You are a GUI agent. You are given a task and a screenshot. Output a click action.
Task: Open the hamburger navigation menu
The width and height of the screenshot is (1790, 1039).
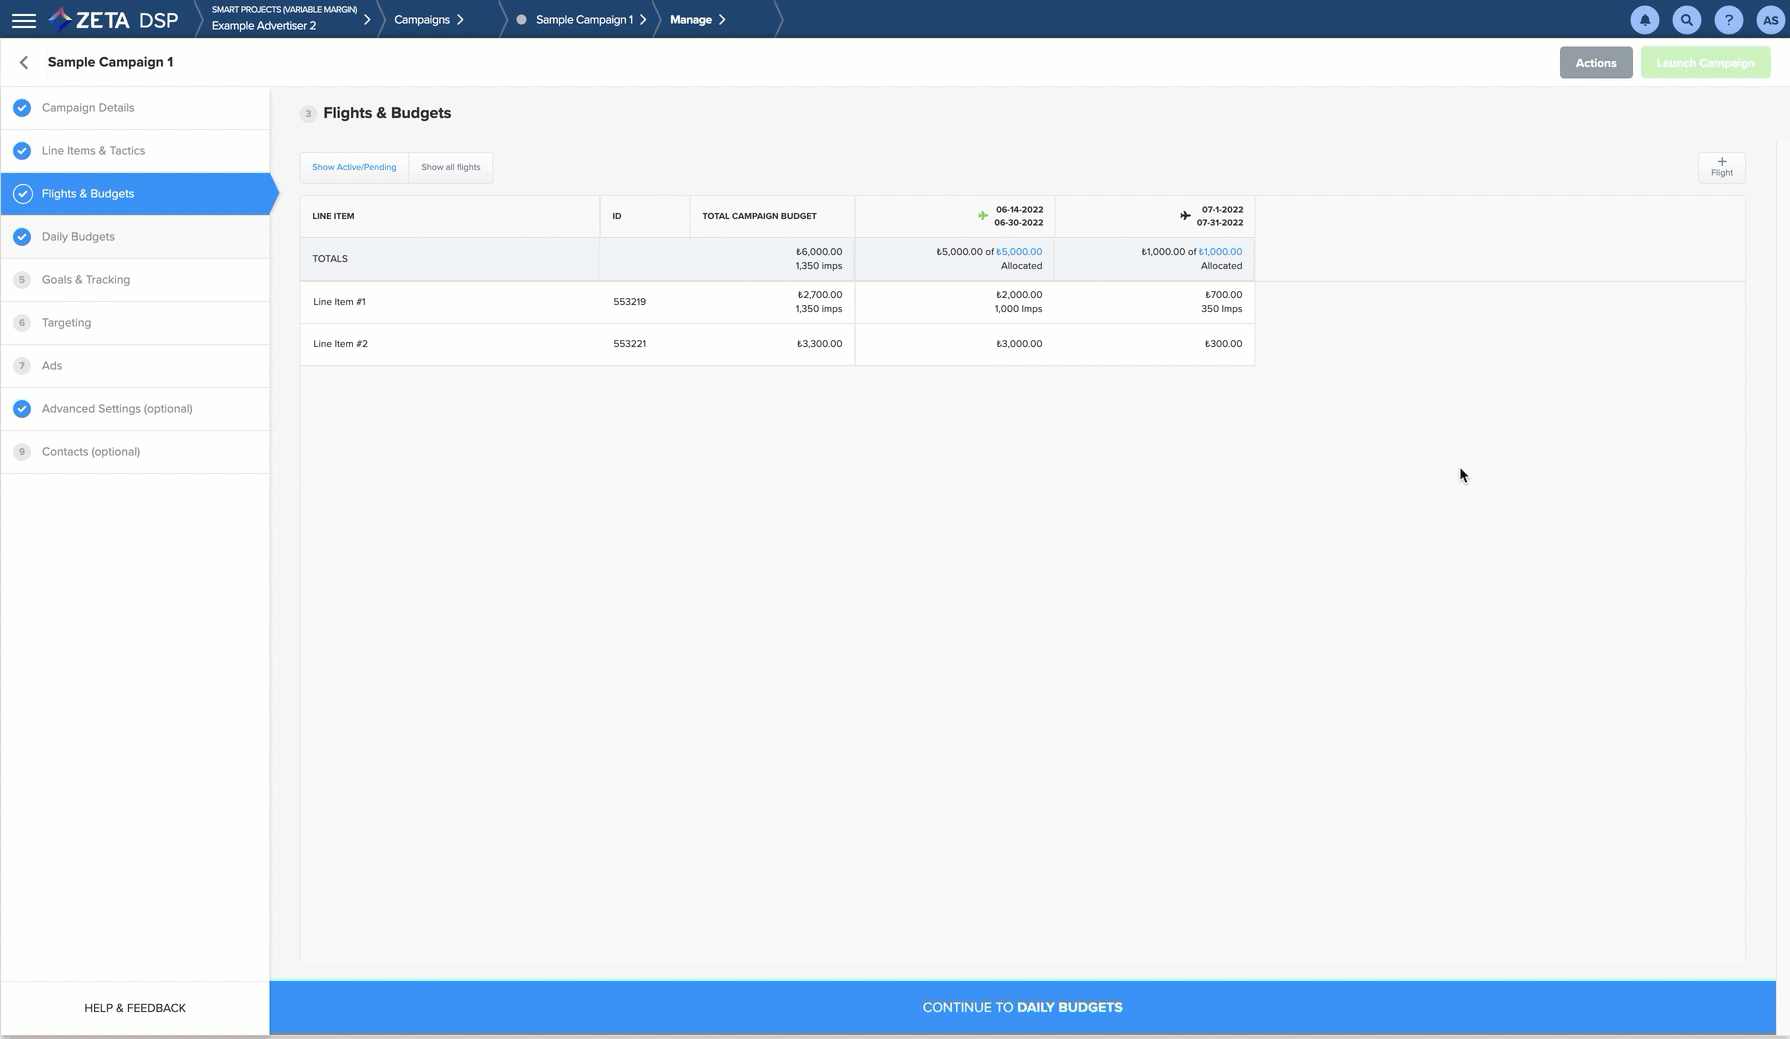pyautogui.click(x=23, y=20)
